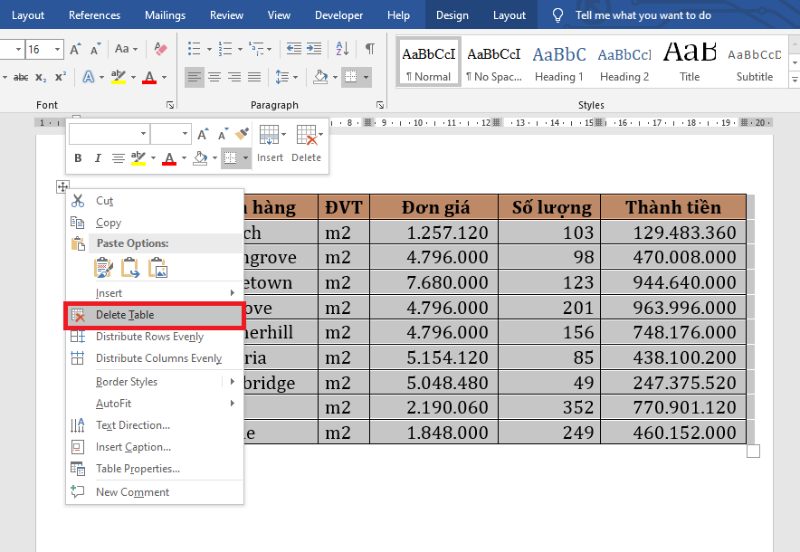Toggle strikethrough formatting in ribbon

pyautogui.click(x=21, y=78)
